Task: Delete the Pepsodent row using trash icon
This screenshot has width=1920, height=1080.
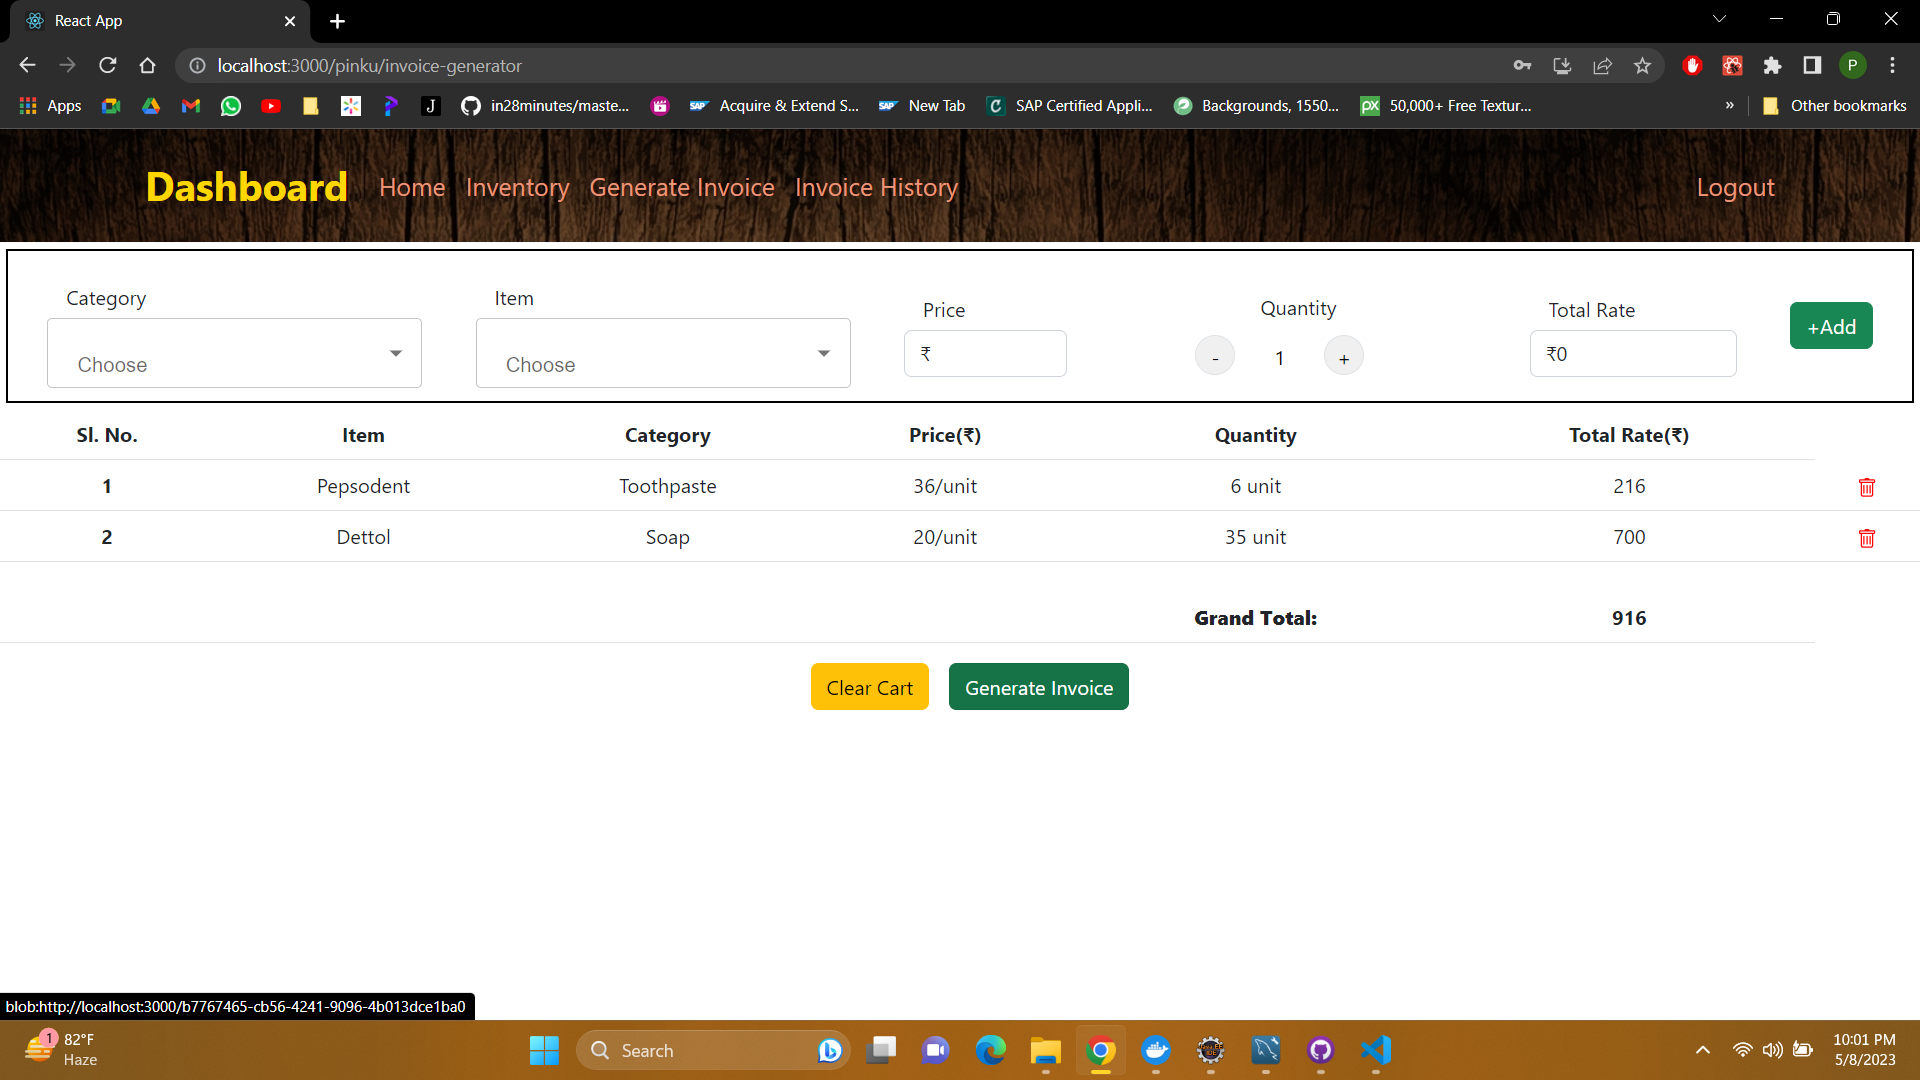Action: 1866,487
